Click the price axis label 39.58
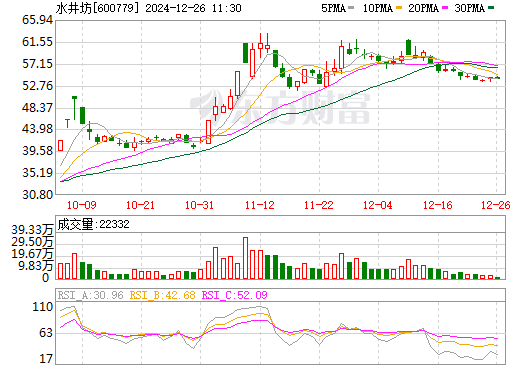Image resolution: width=520 pixels, height=365 pixels. point(37,151)
